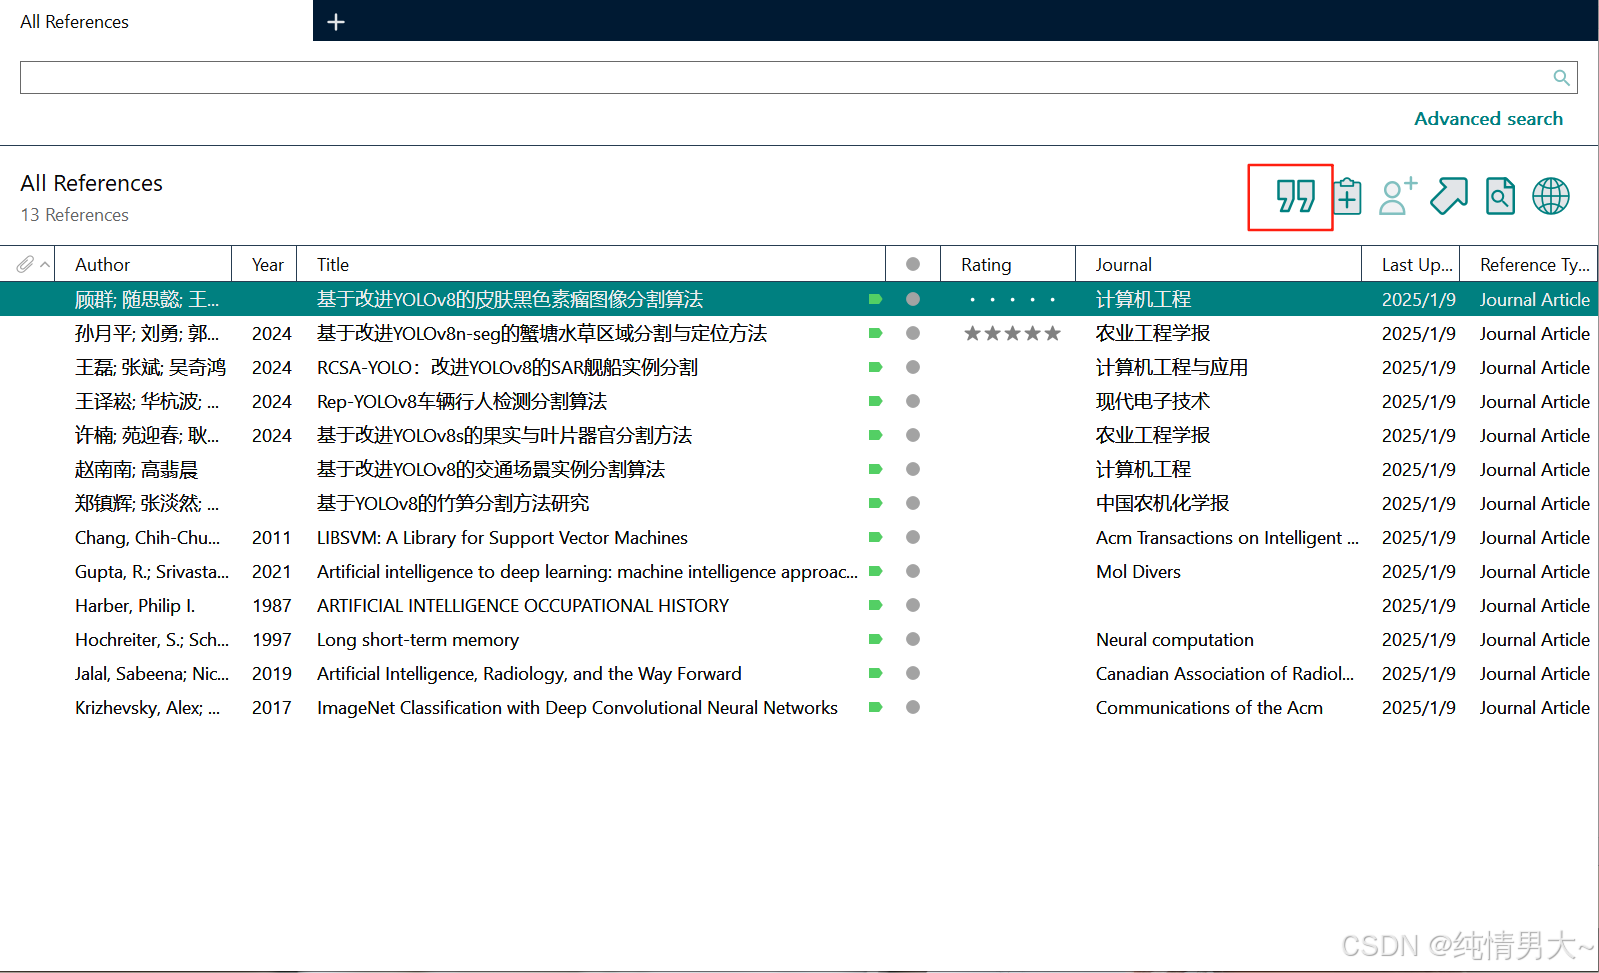Toggle read dot on 郑镇辉 row
1599x973 pixels.
point(913,503)
